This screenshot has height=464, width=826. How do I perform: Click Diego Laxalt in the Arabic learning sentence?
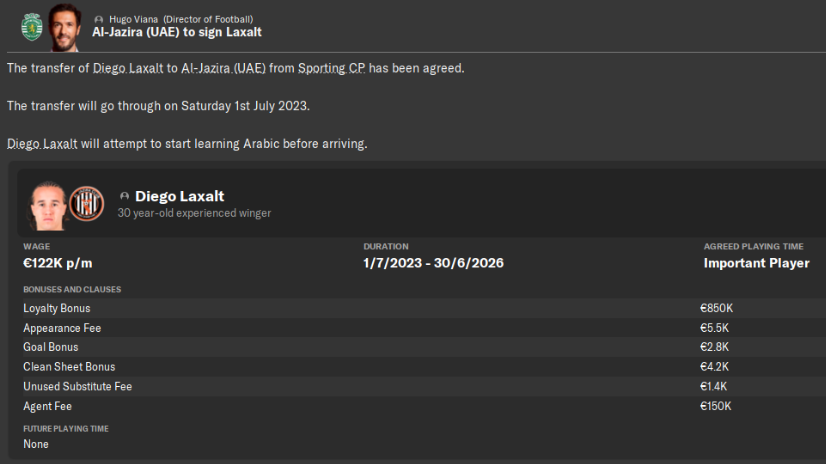tap(43, 144)
